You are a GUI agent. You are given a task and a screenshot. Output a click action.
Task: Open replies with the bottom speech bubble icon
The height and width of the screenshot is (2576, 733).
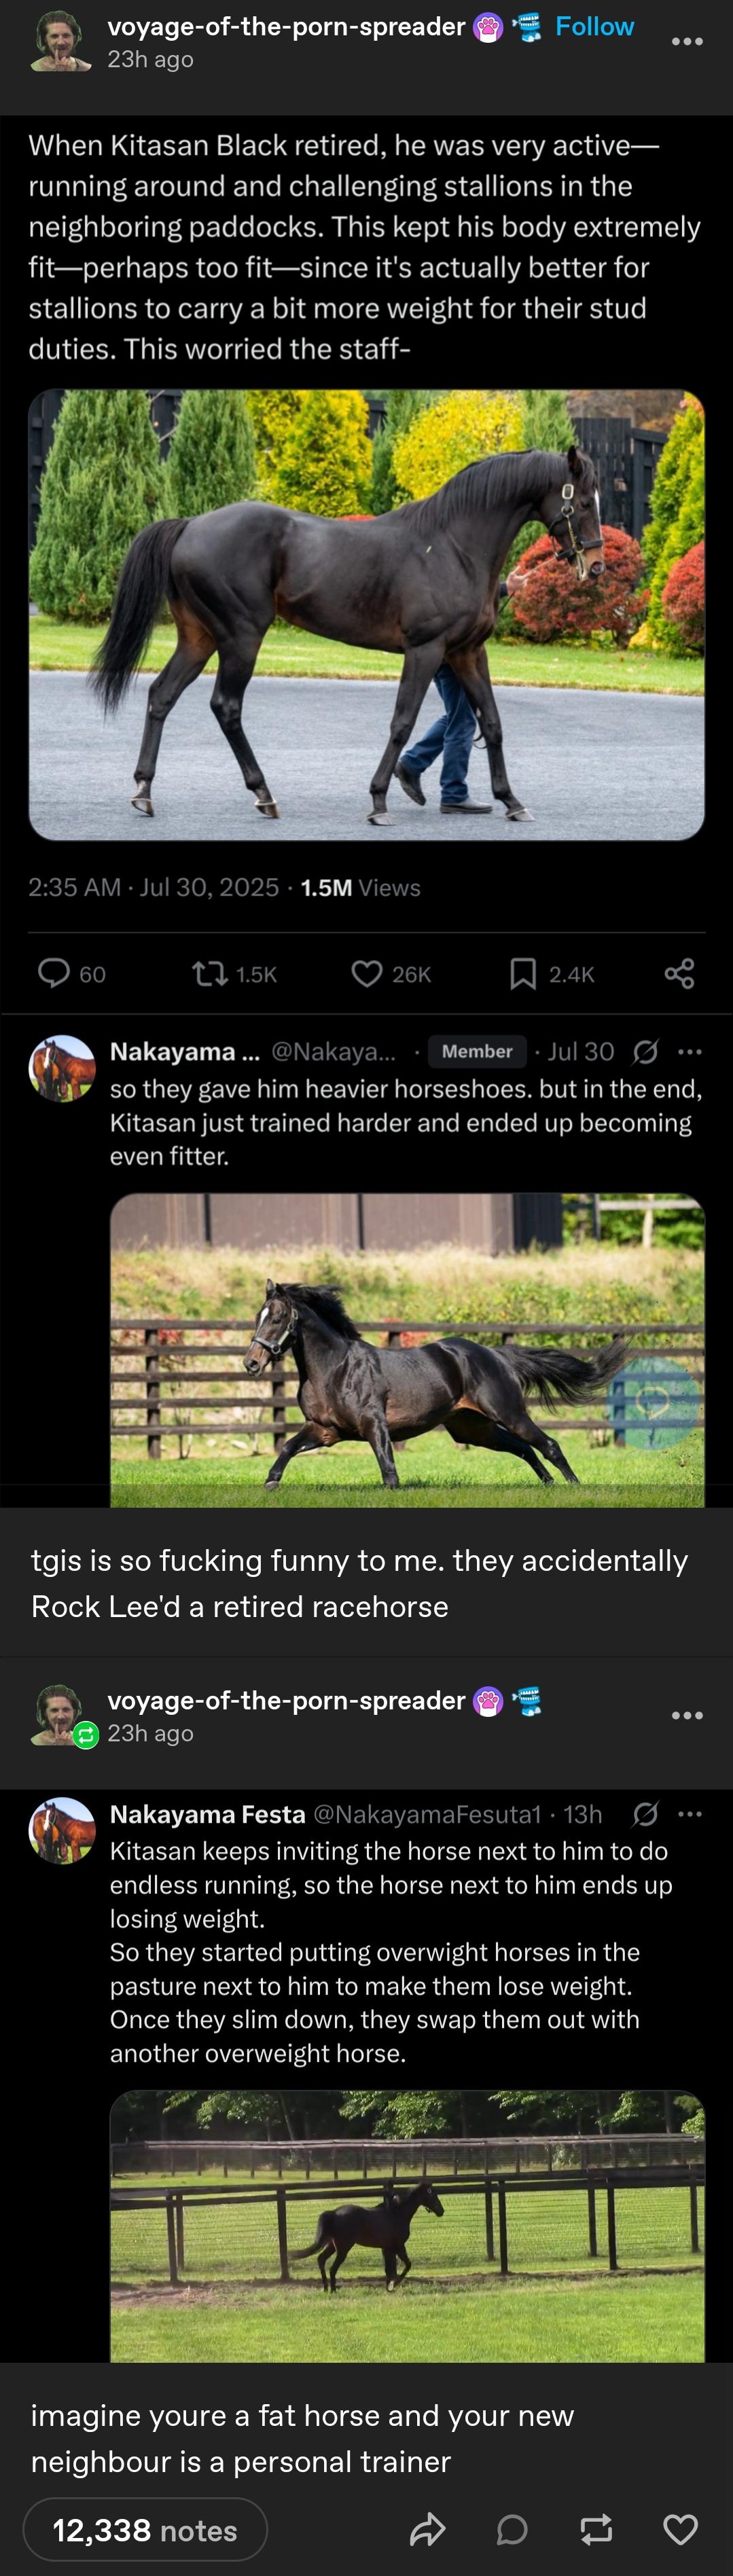tap(512, 2529)
